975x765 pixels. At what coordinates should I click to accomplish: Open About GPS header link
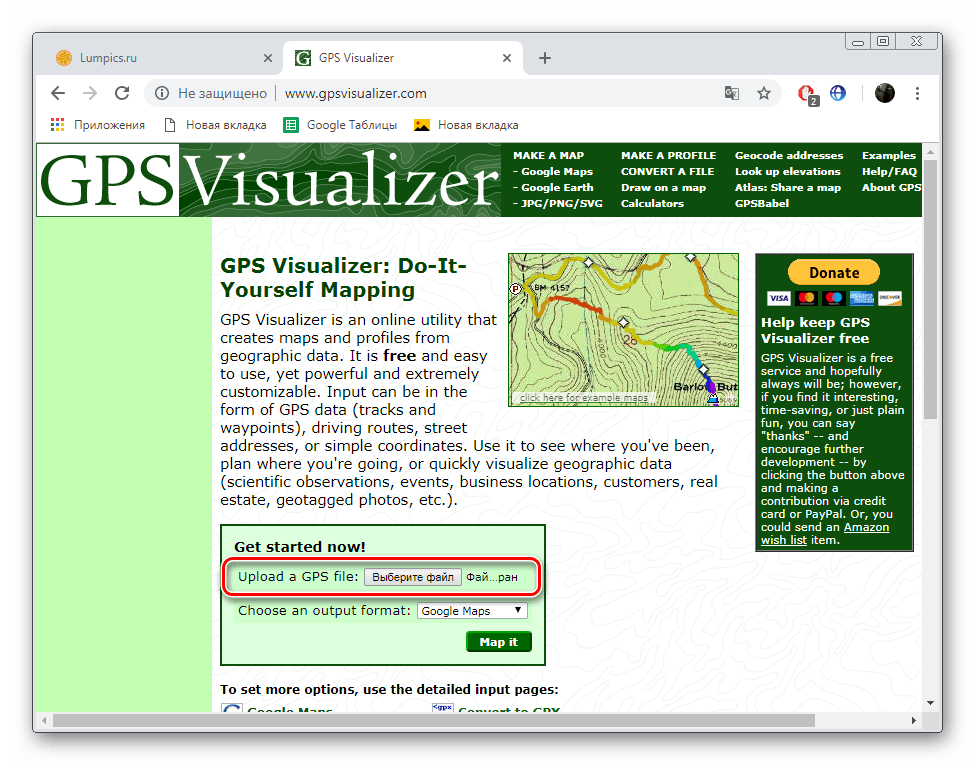click(x=891, y=188)
